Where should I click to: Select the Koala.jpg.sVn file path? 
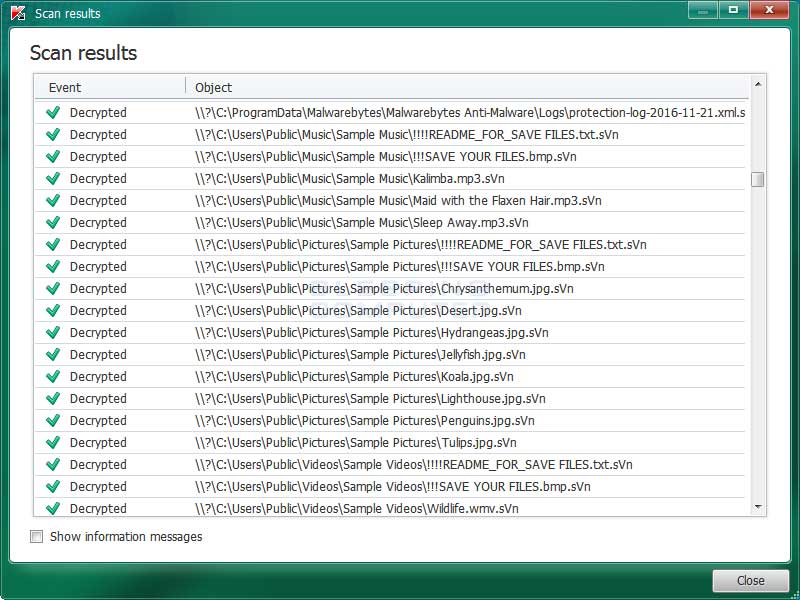coord(354,377)
